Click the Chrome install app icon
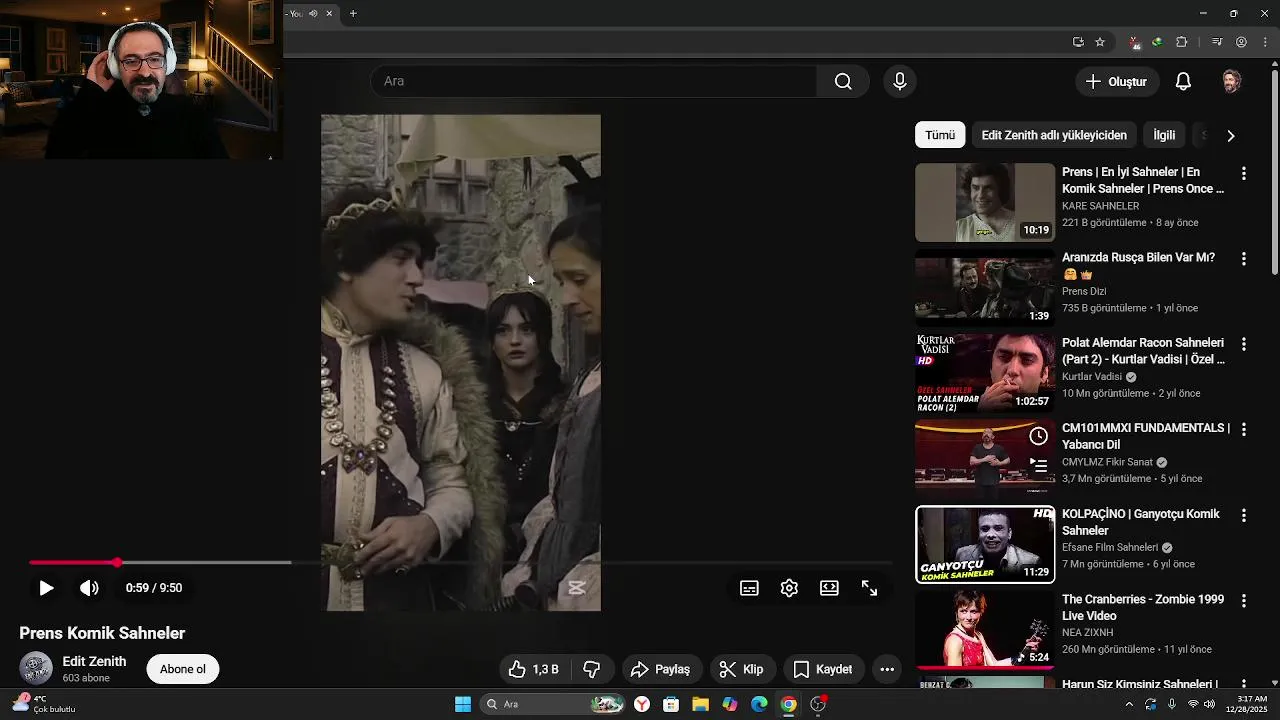This screenshot has width=1280, height=720. click(1078, 42)
